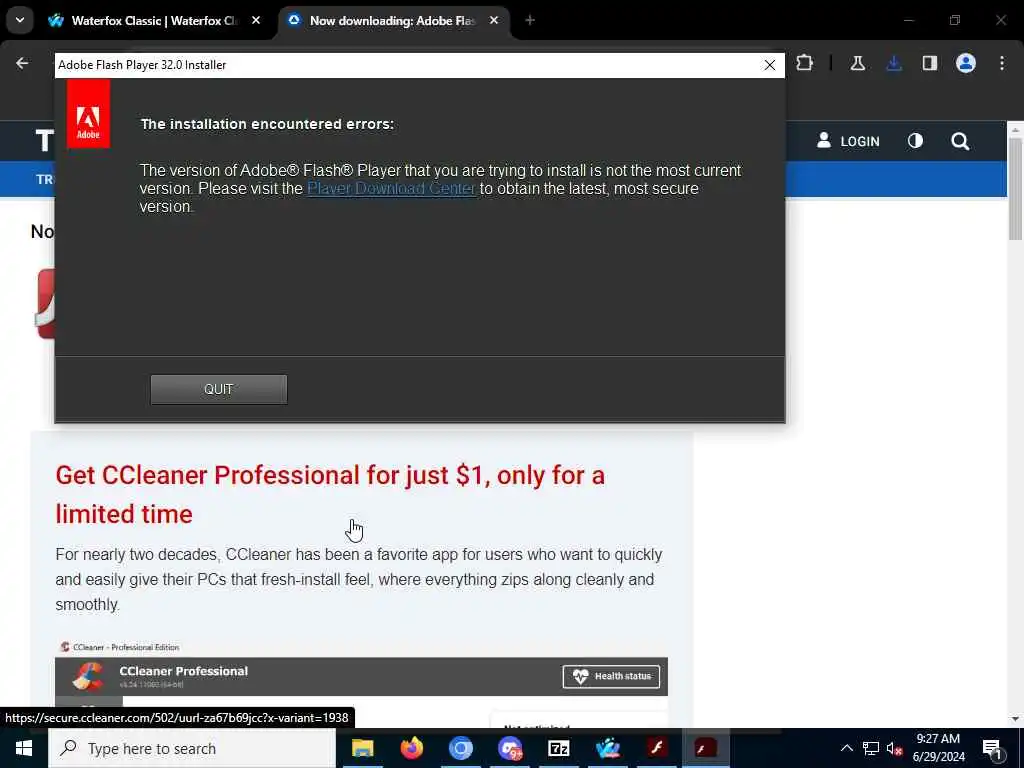Click the CCleaner Professional $1 headline
1024x768 pixels.
coord(330,494)
